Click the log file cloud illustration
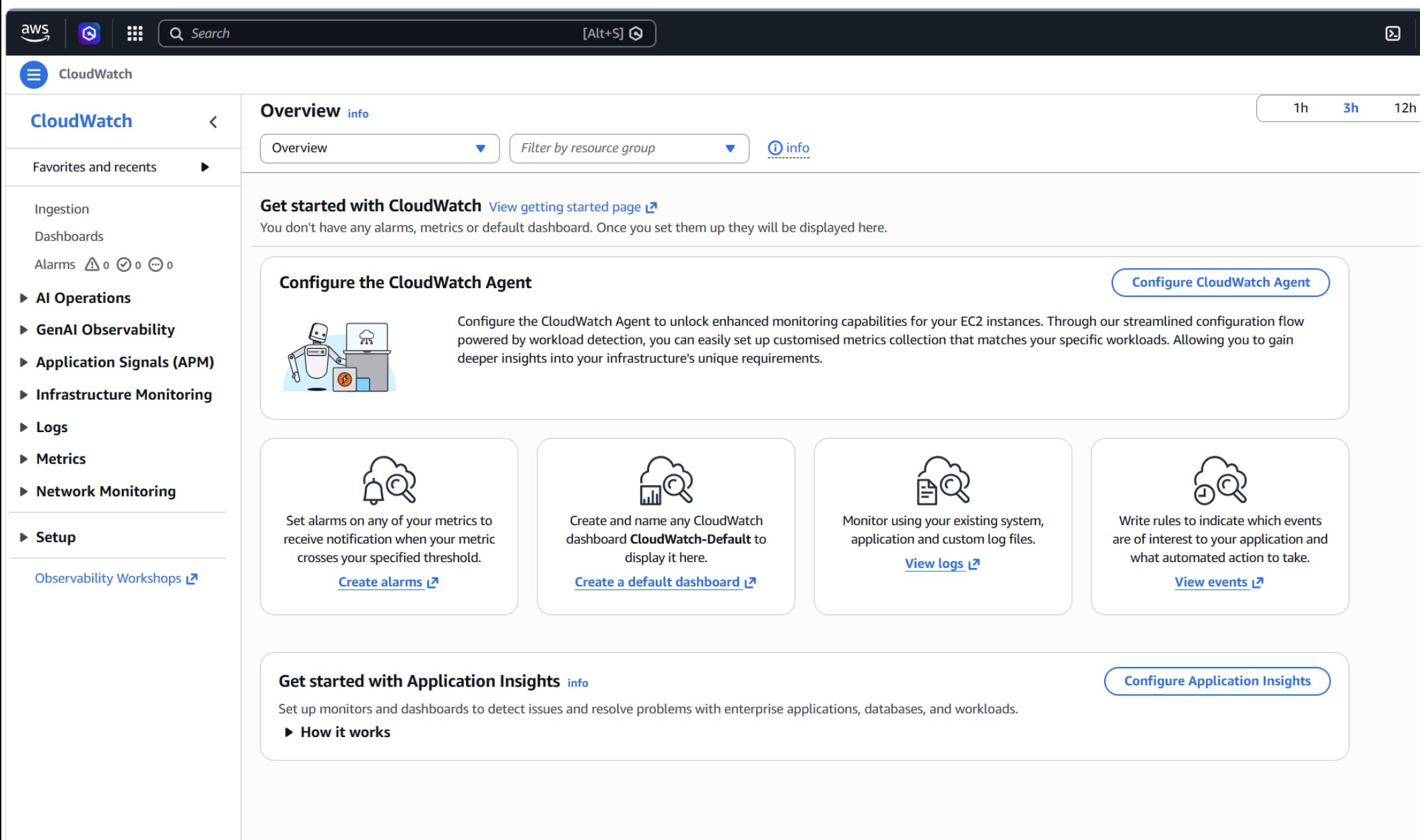The width and height of the screenshot is (1428, 840). click(943, 480)
